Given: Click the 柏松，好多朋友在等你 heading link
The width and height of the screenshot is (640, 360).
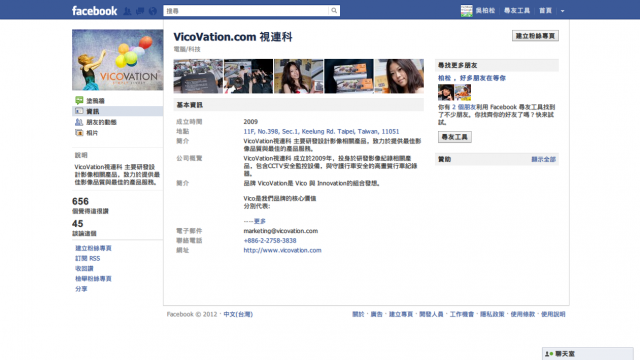Looking at the screenshot, I should click(471, 78).
